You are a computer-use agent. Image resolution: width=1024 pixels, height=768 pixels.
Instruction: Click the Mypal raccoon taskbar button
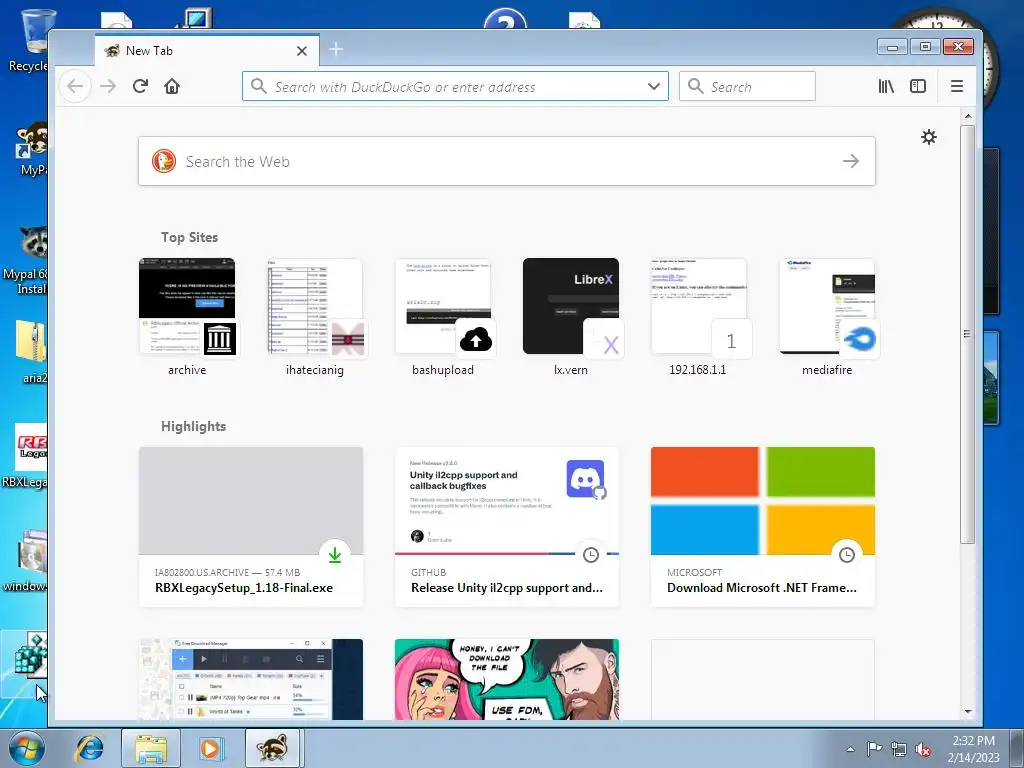point(273,748)
